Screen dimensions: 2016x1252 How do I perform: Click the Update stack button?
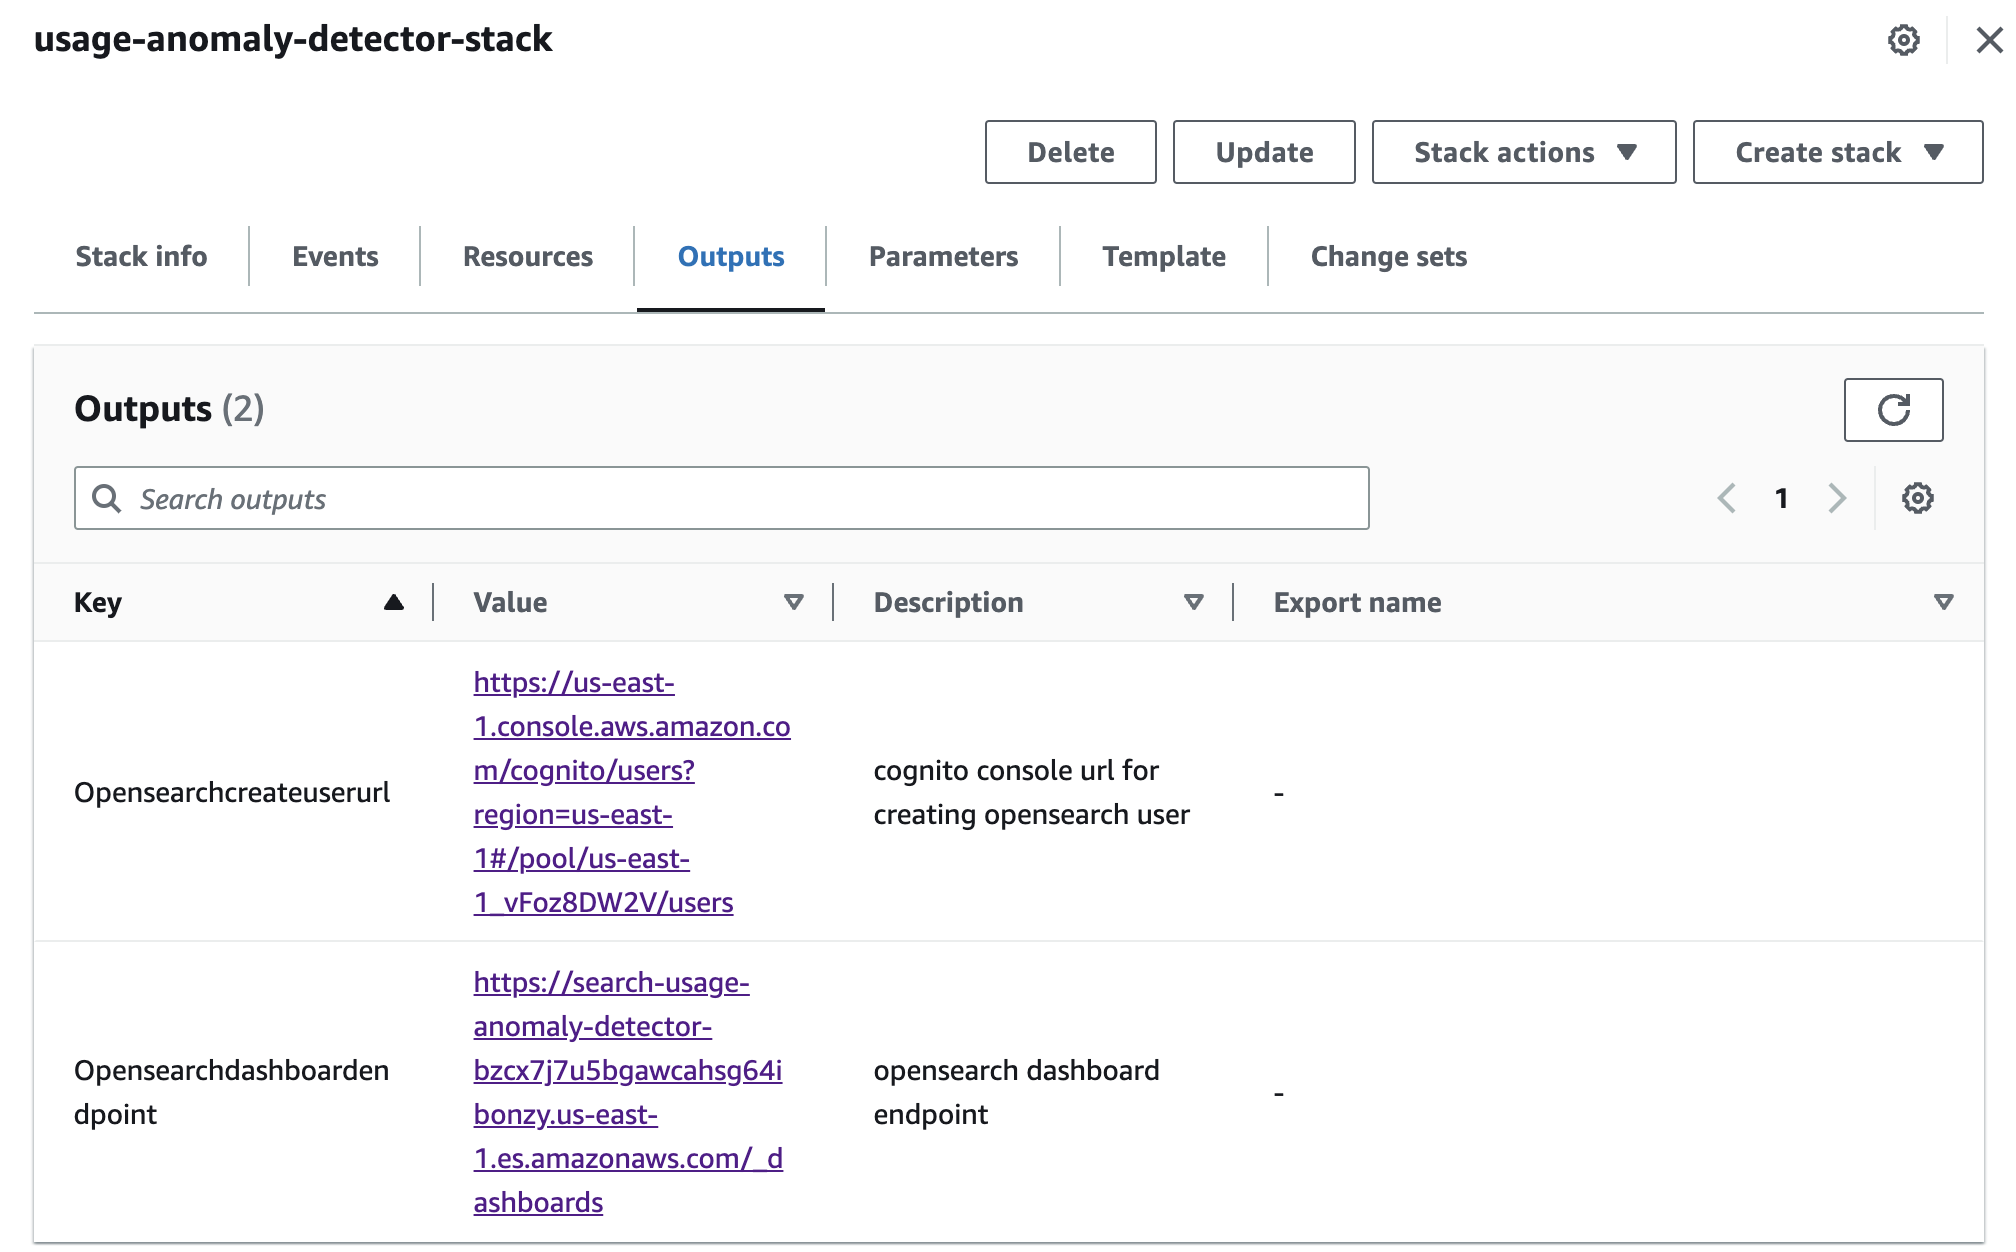point(1268,150)
